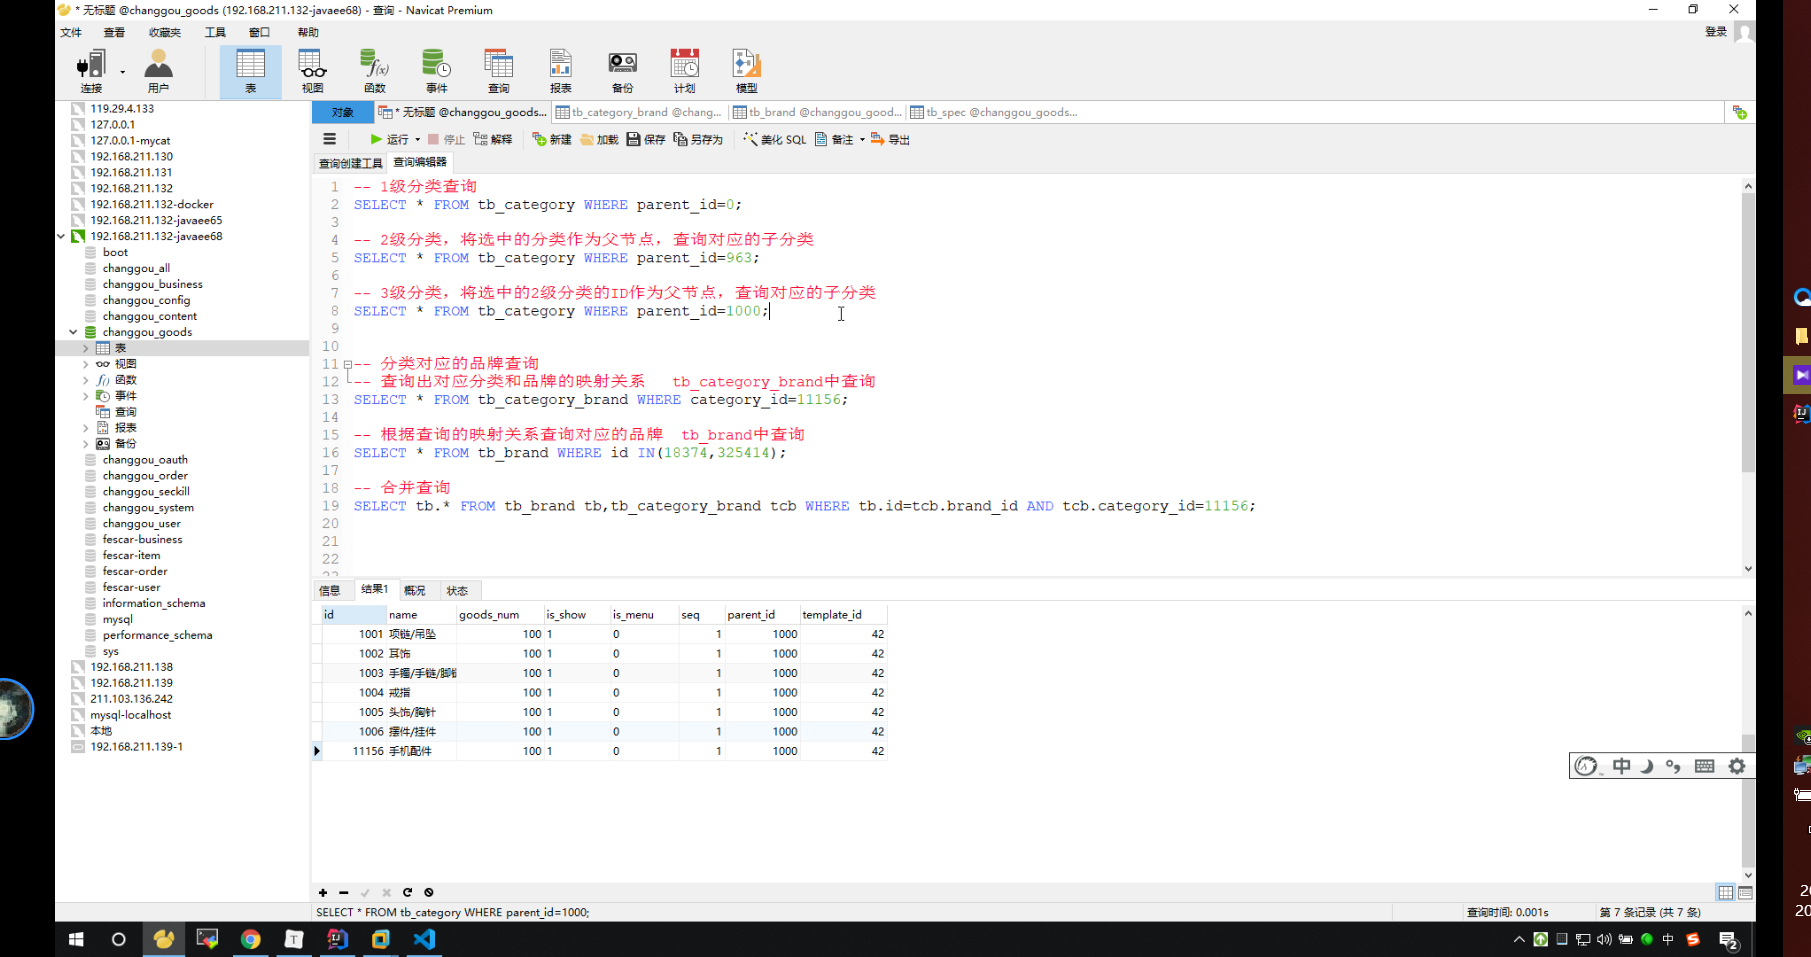Open the Status (状态) result tab
Screen dimensions: 1811x957
tap(457, 590)
